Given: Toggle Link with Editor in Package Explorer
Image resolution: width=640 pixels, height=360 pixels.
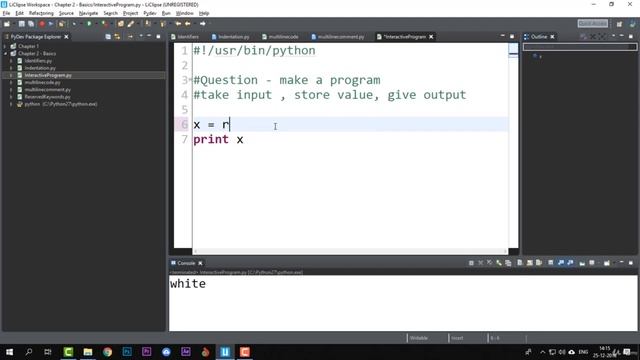Looking at the screenshot, I should (x=117, y=37).
